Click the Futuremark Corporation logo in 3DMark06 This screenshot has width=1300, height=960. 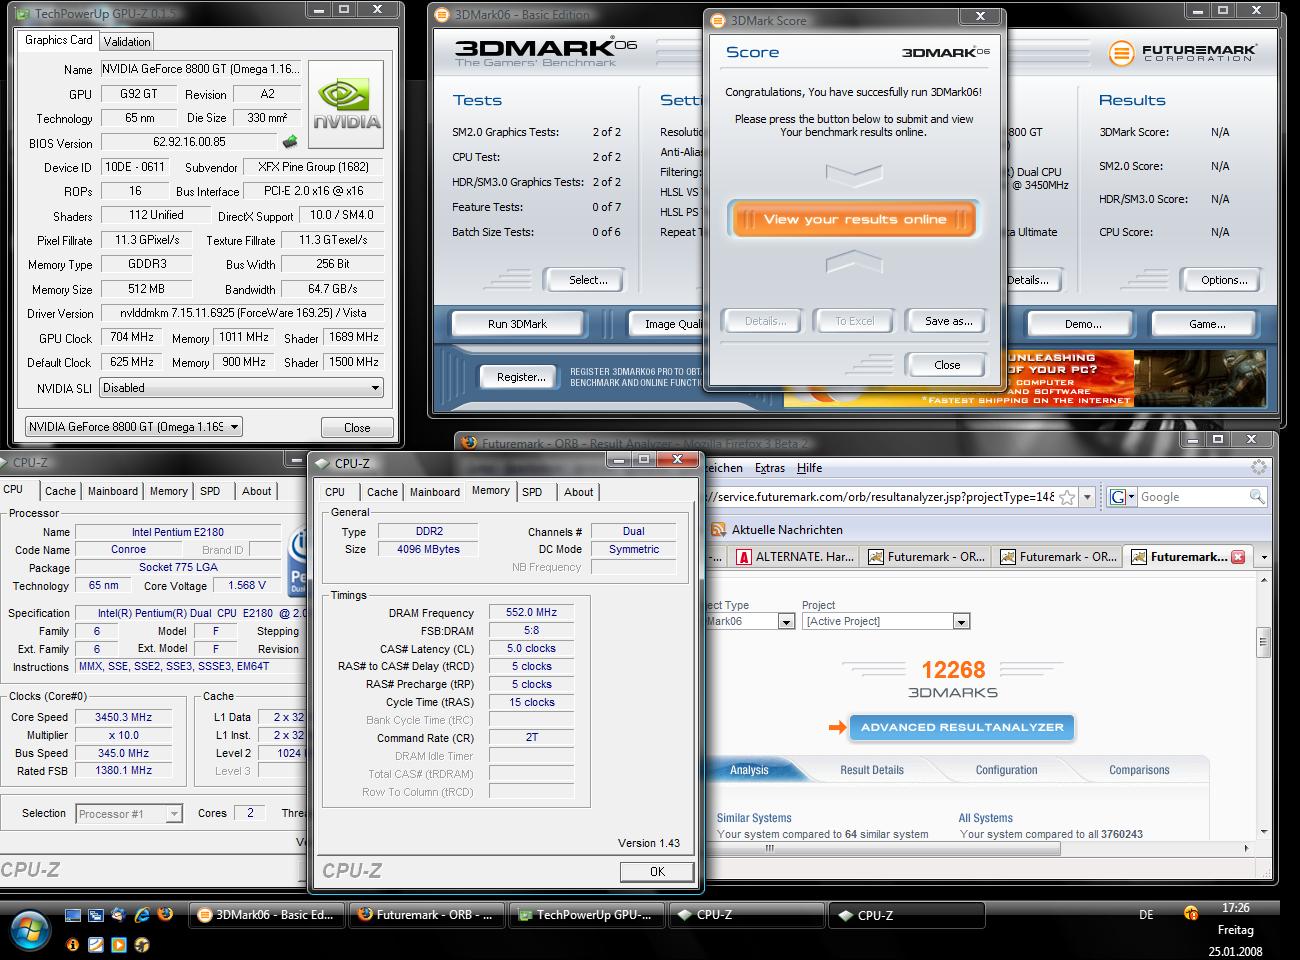pyautogui.click(x=1183, y=52)
